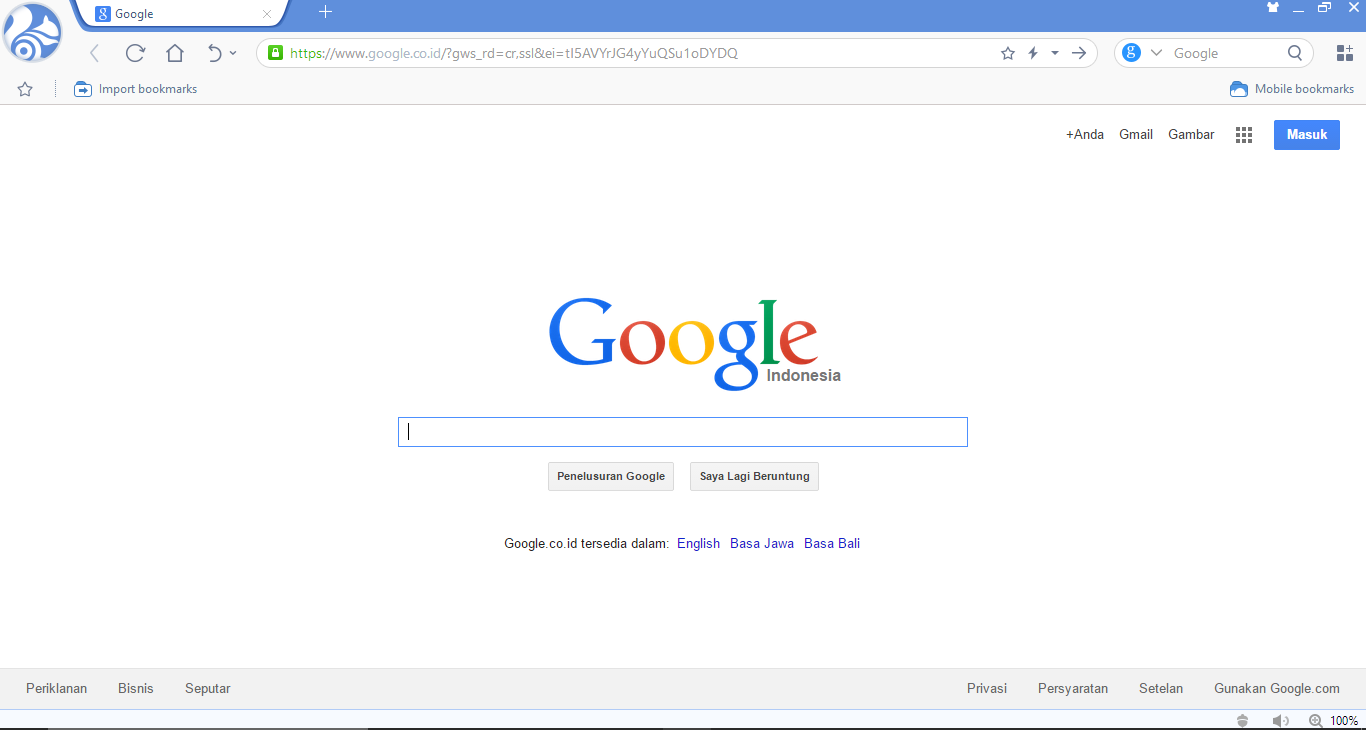Restore the recently closed tab
The width and height of the screenshot is (1366, 730).
click(x=214, y=53)
